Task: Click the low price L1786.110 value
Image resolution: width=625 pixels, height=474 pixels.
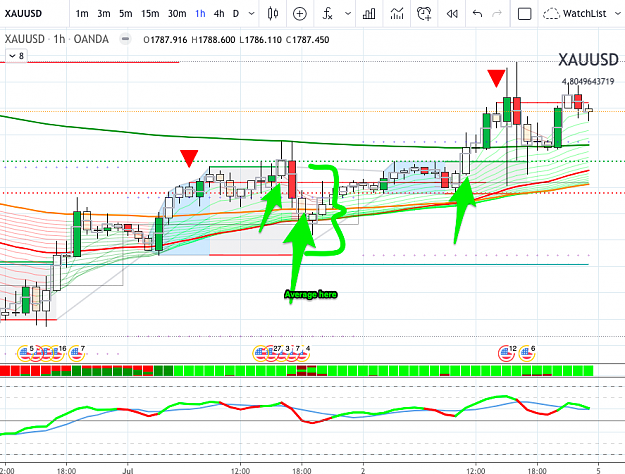Action: pyautogui.click(x=261, y=40)
